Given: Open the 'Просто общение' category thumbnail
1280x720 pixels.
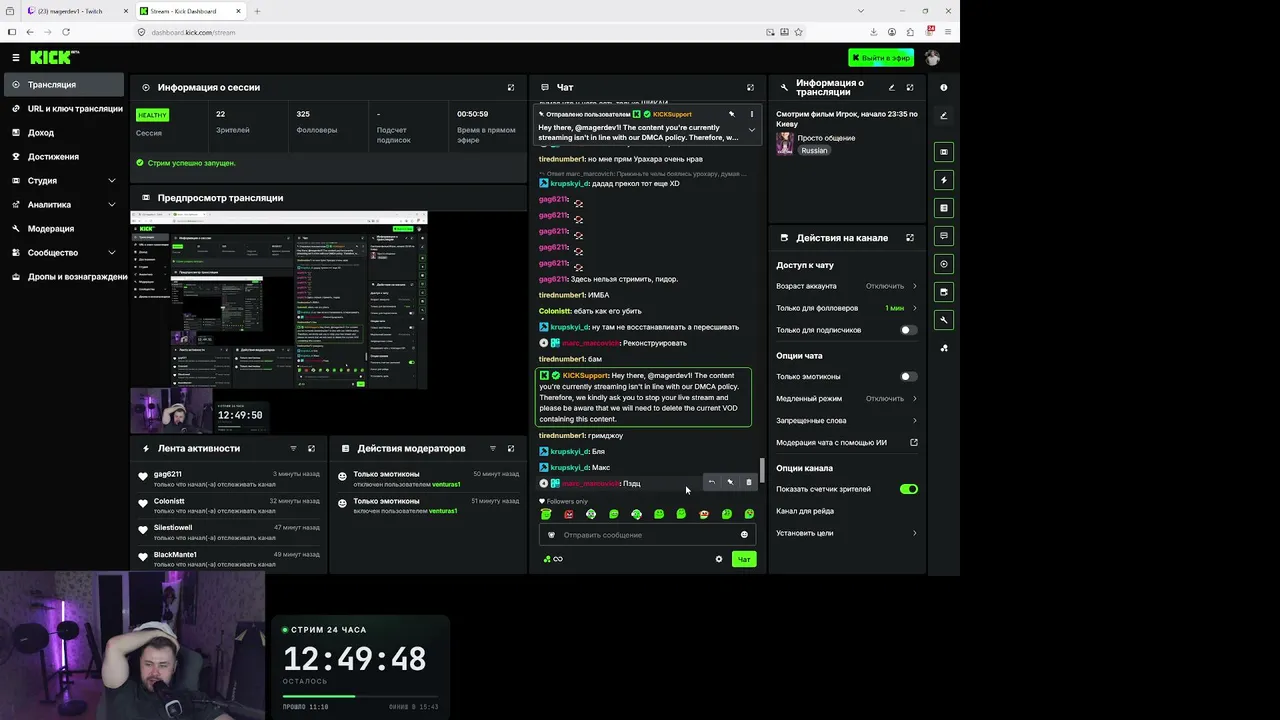Looking at the screenshot, I should coord(785,143).
